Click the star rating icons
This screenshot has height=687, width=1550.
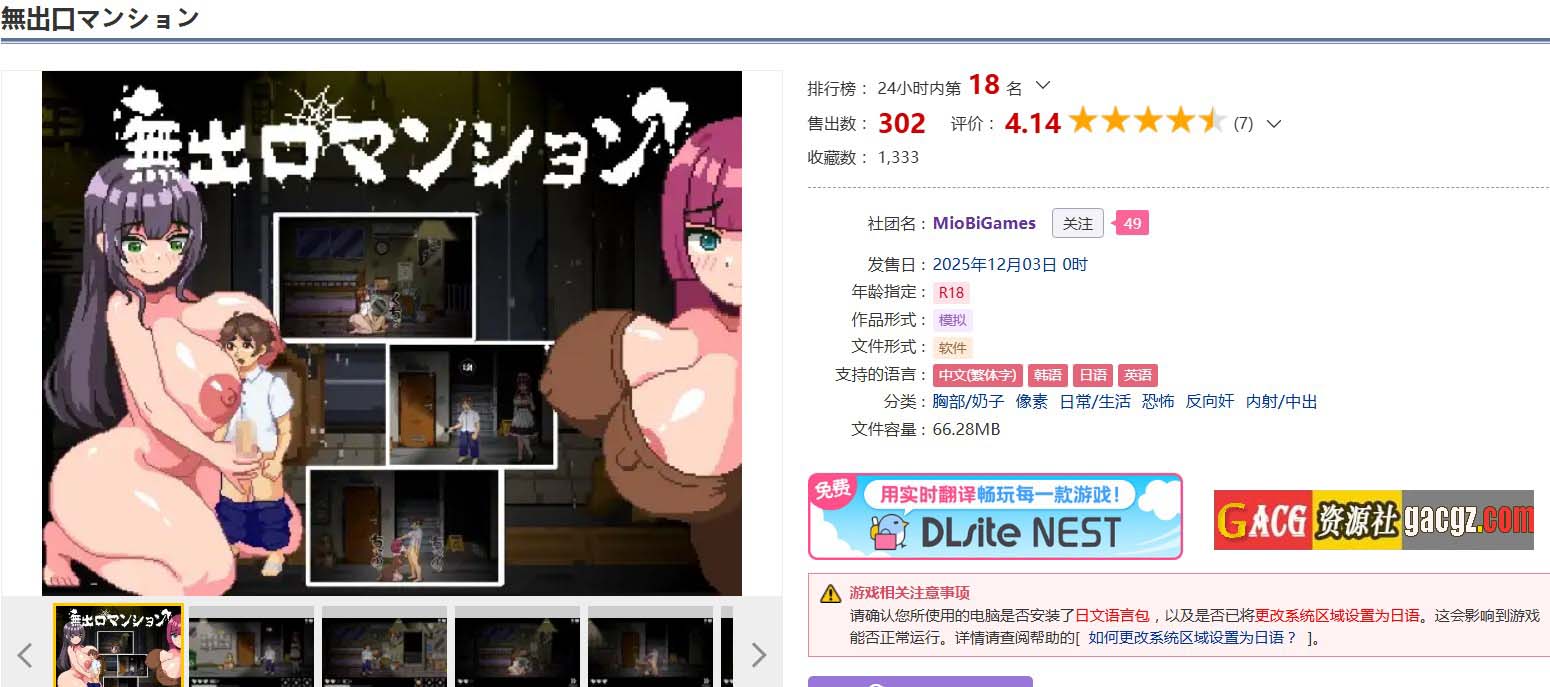[1147, 123]
